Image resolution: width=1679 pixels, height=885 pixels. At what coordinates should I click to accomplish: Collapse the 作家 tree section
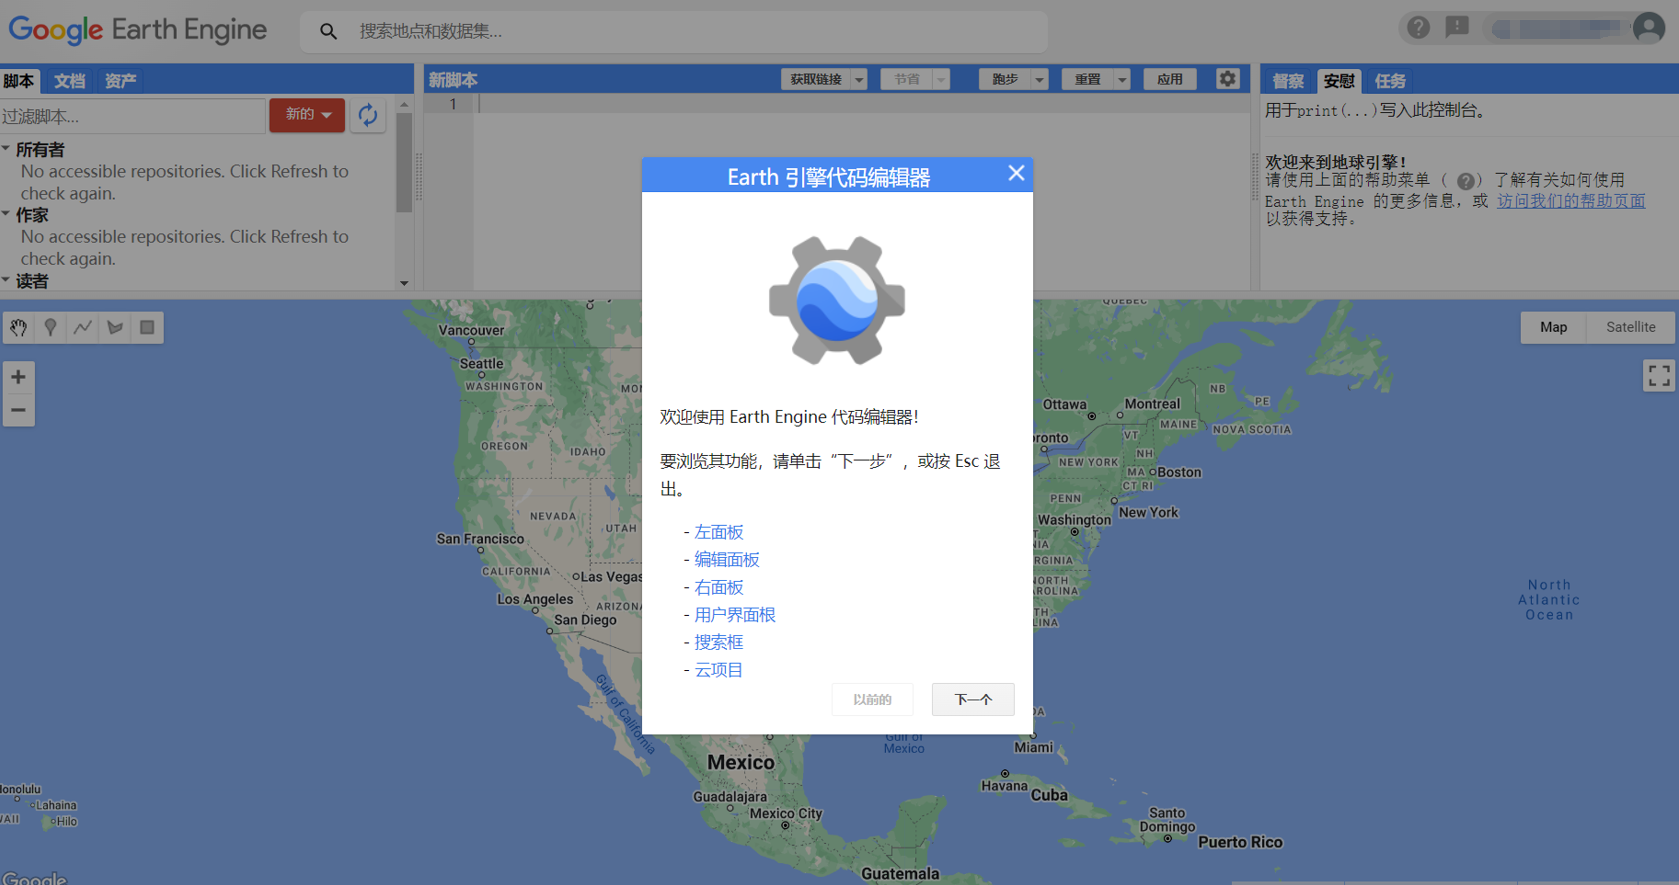[x=6, y=214]
